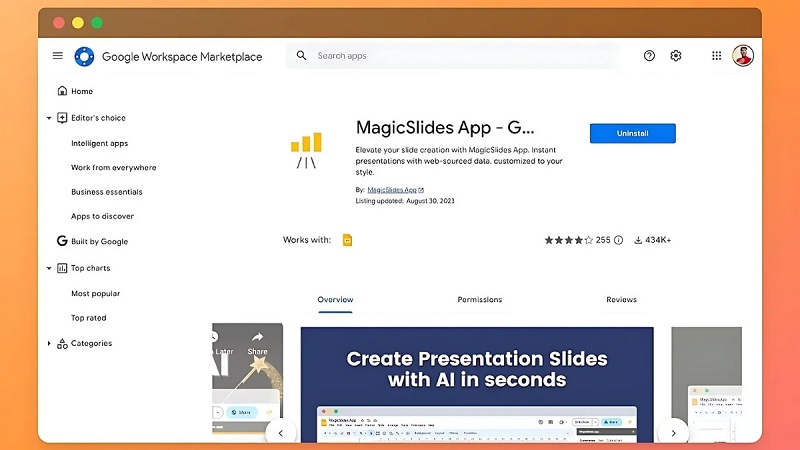Image resolution: width=800 pixels, height=450 pixels.
Task: Open the account profile avatar
Action: coord(743,56)
